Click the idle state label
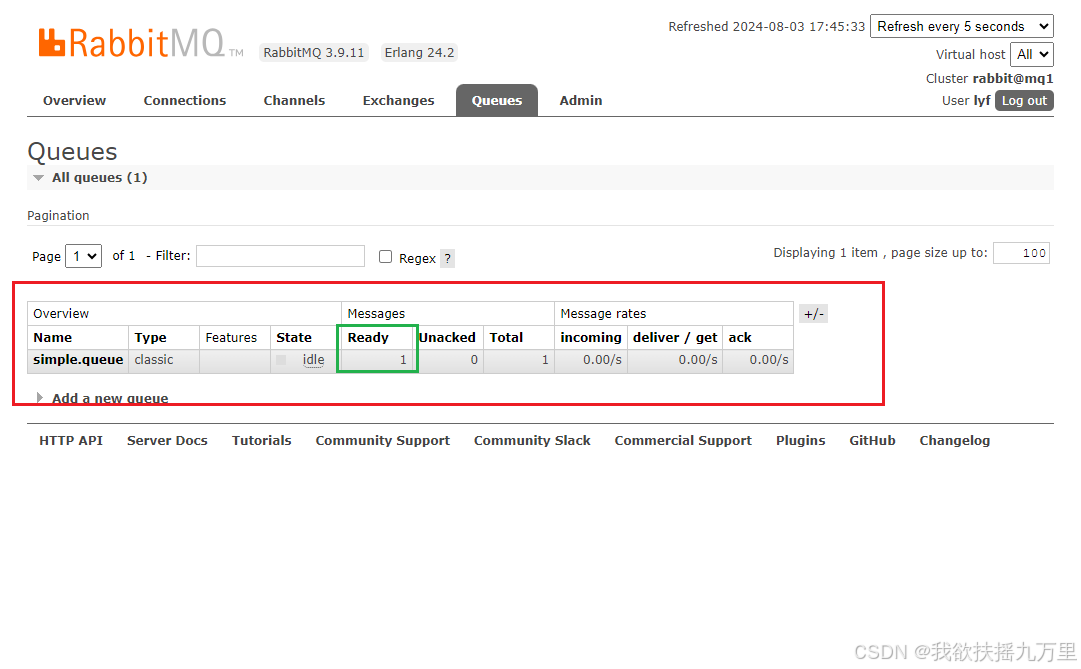The height and width of the screenshot is (669, 1081). pyautogui.click(x=314, y=360)
